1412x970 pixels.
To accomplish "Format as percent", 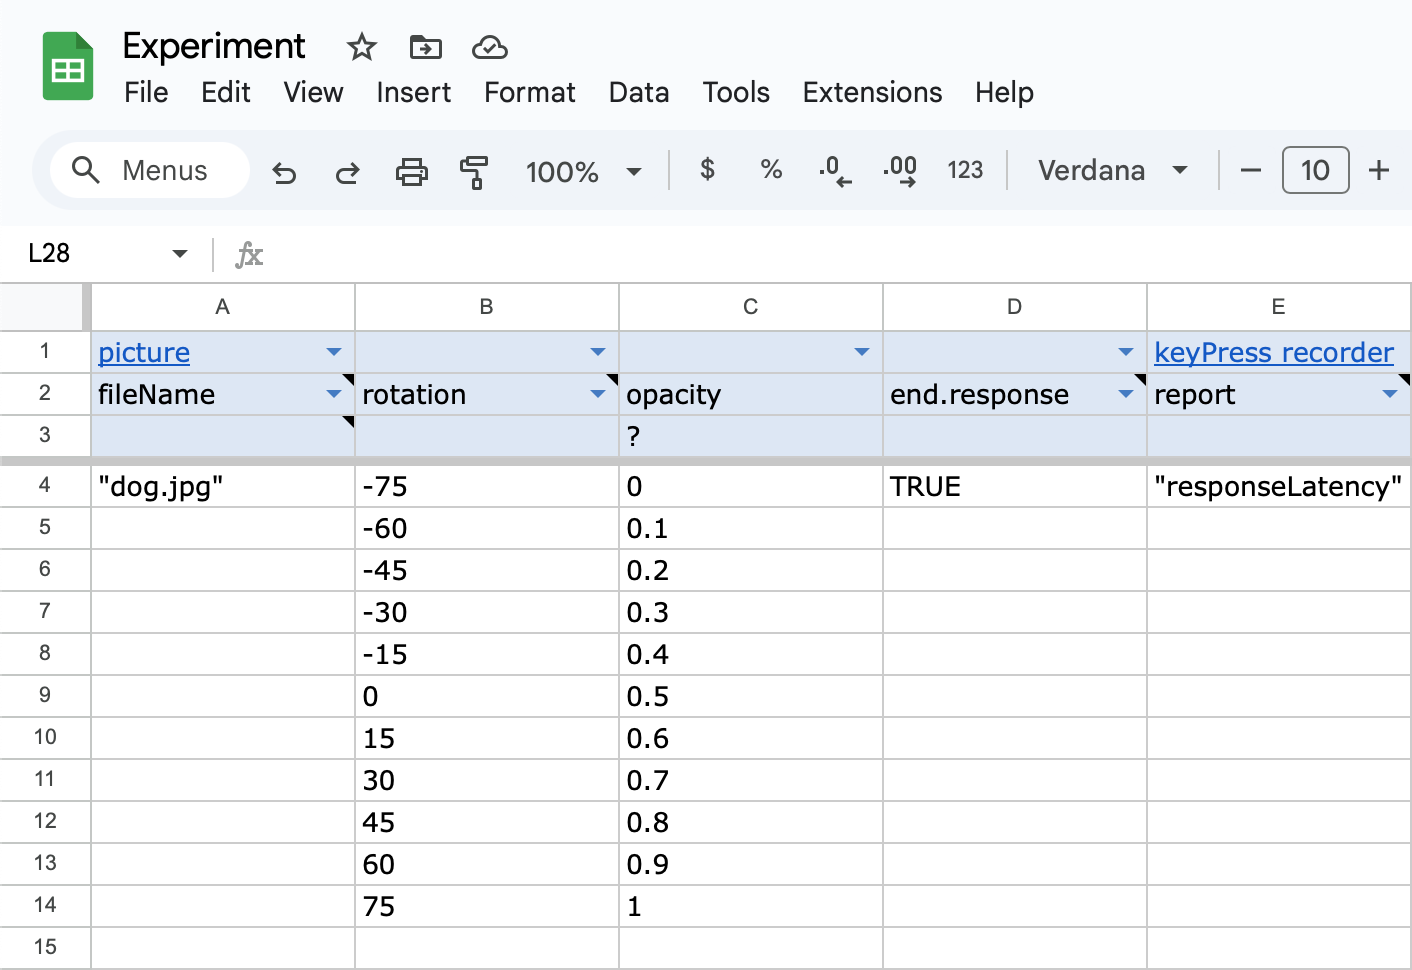I will (771, 170).
